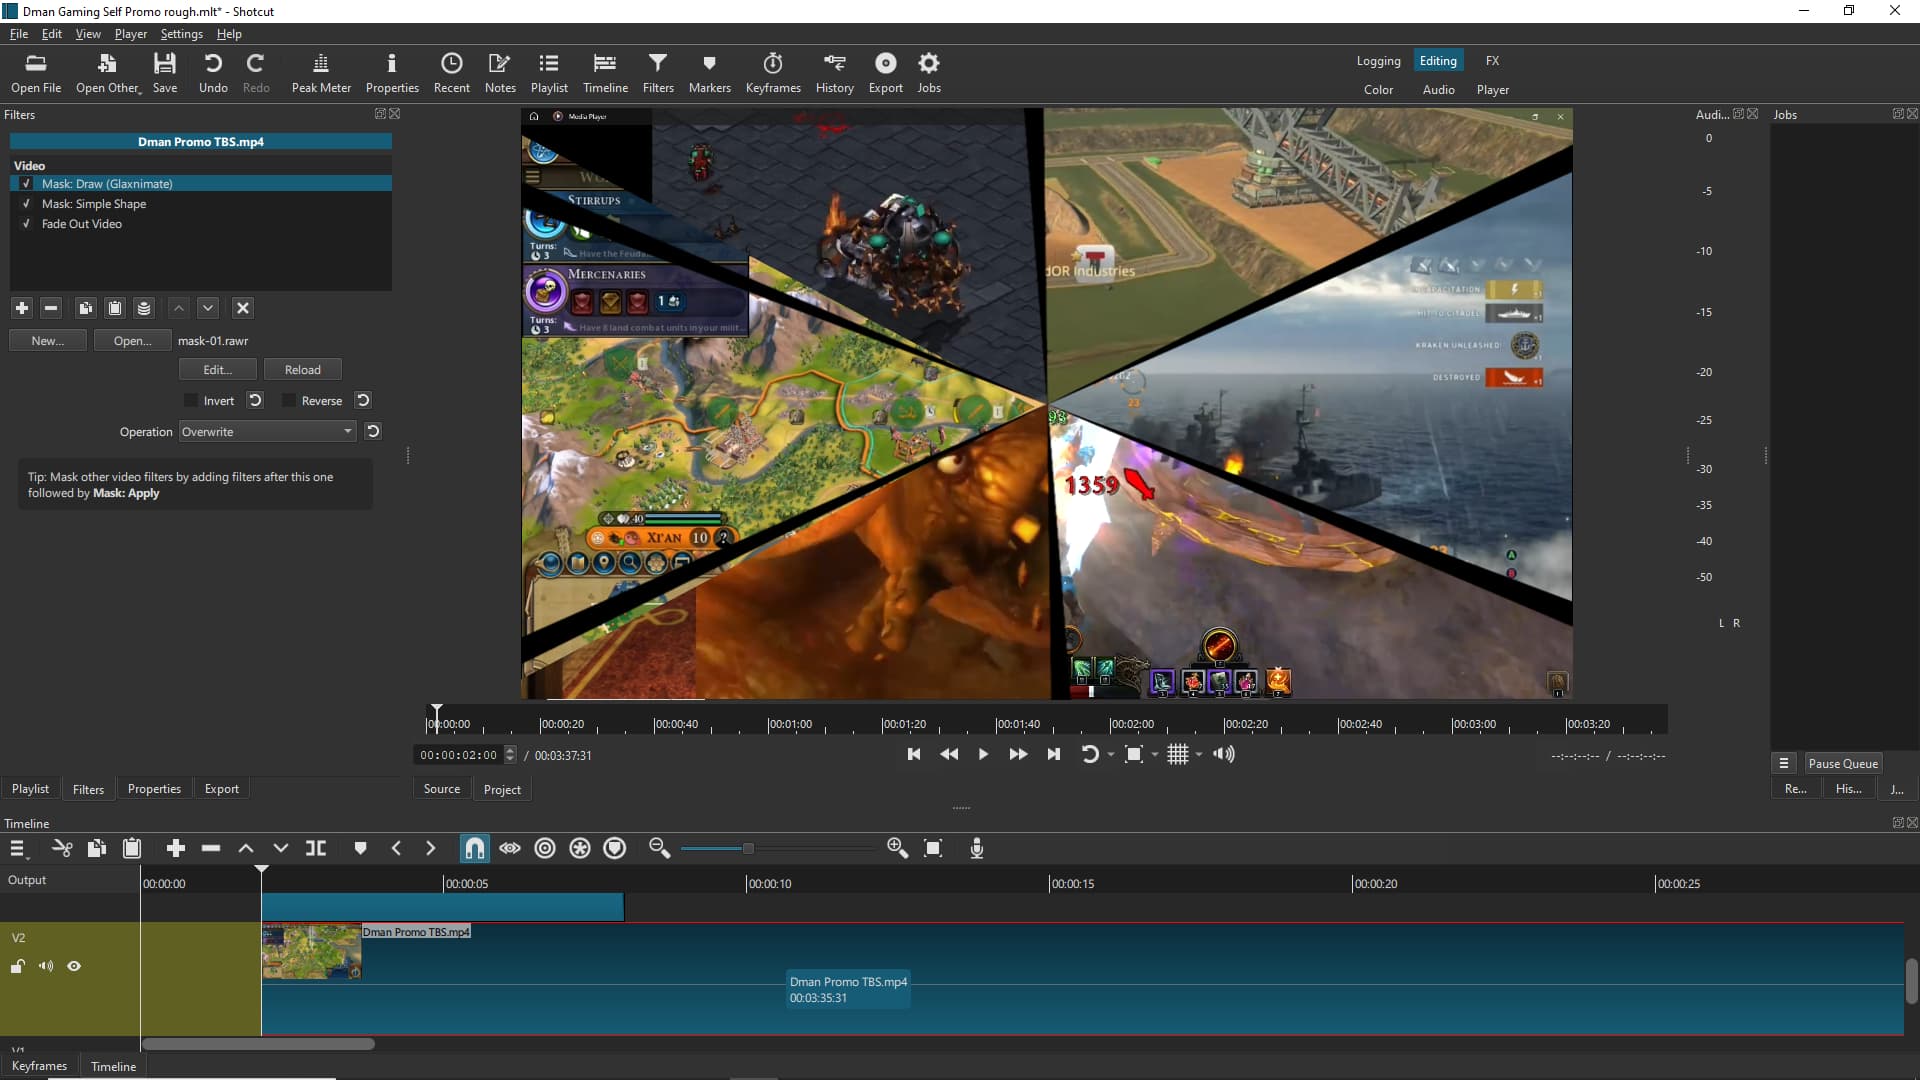The image size is (1920, 1080).
Task: Open the Keyframes panel from the toolbar
Action: pyautogui.click(x=772, y=73)
